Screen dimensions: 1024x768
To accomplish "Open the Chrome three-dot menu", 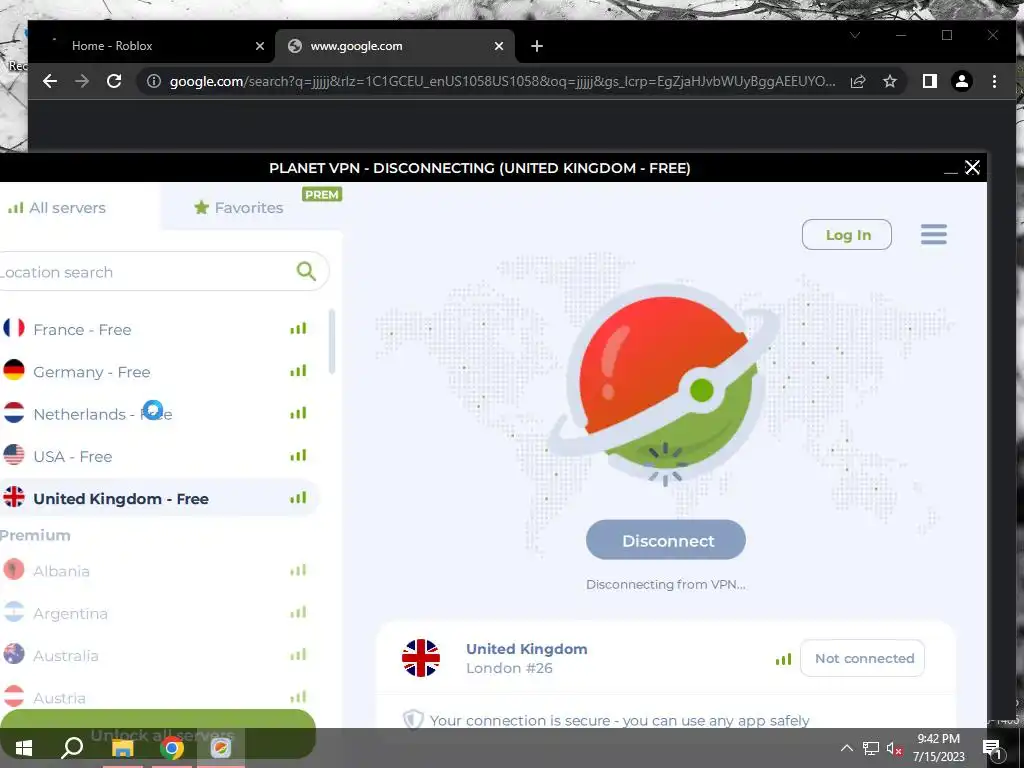I will tap(994, 81).
